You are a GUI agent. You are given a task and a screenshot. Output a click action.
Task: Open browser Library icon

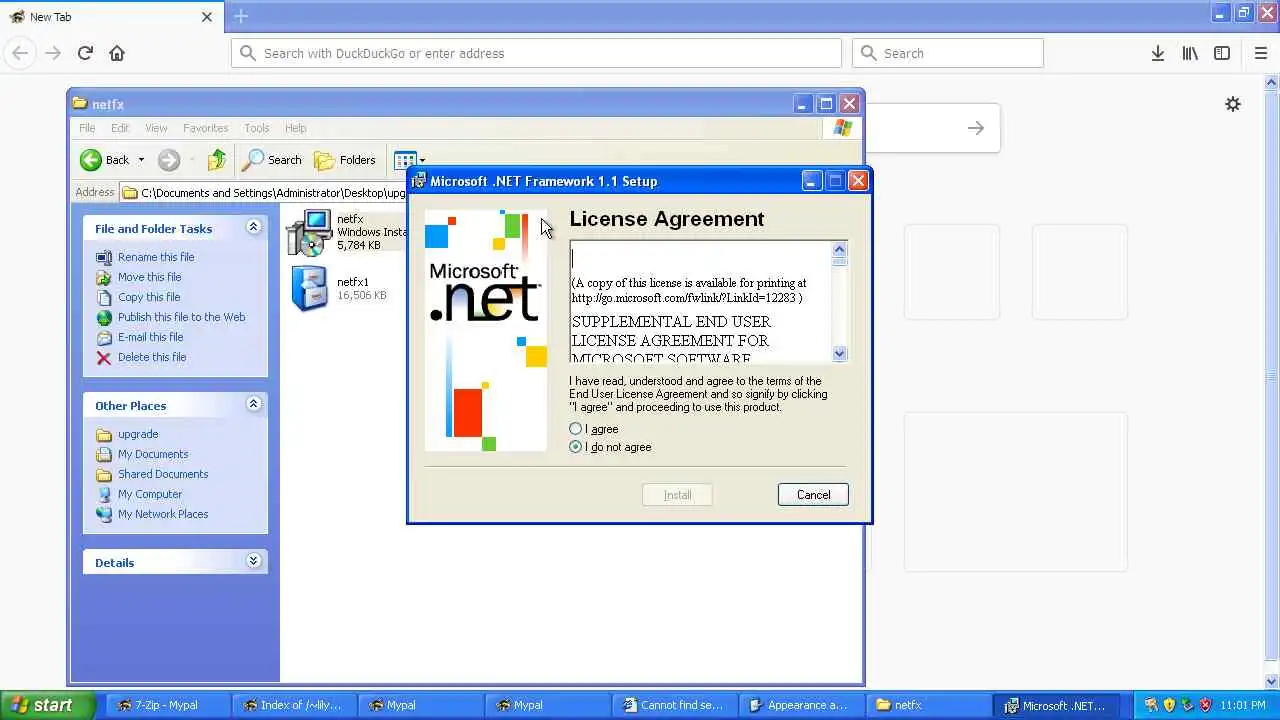1190,53
